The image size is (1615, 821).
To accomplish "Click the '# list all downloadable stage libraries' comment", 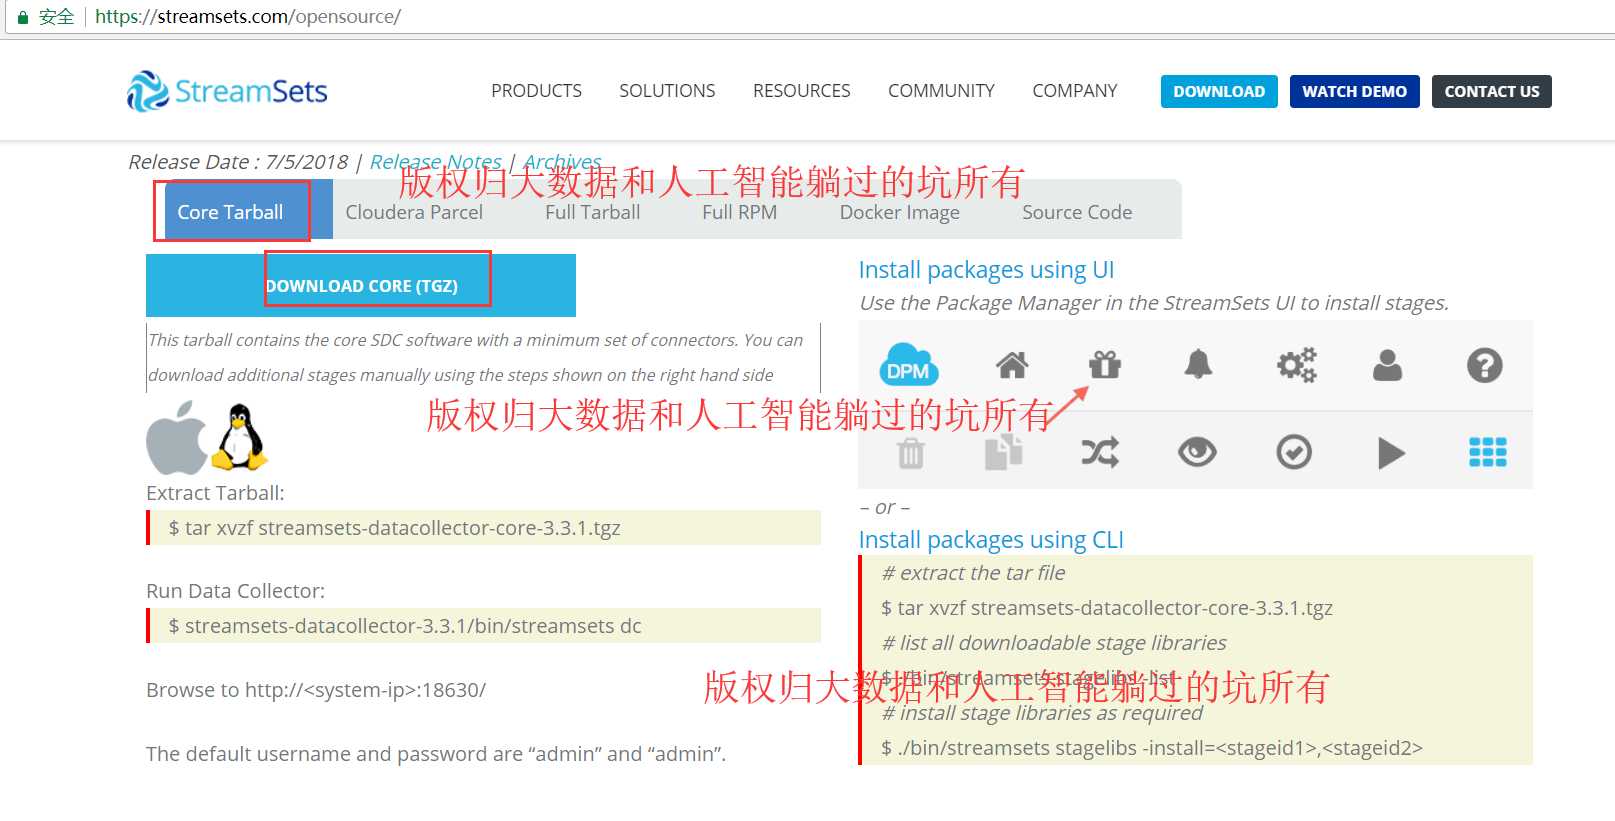I will (1054, 643).
